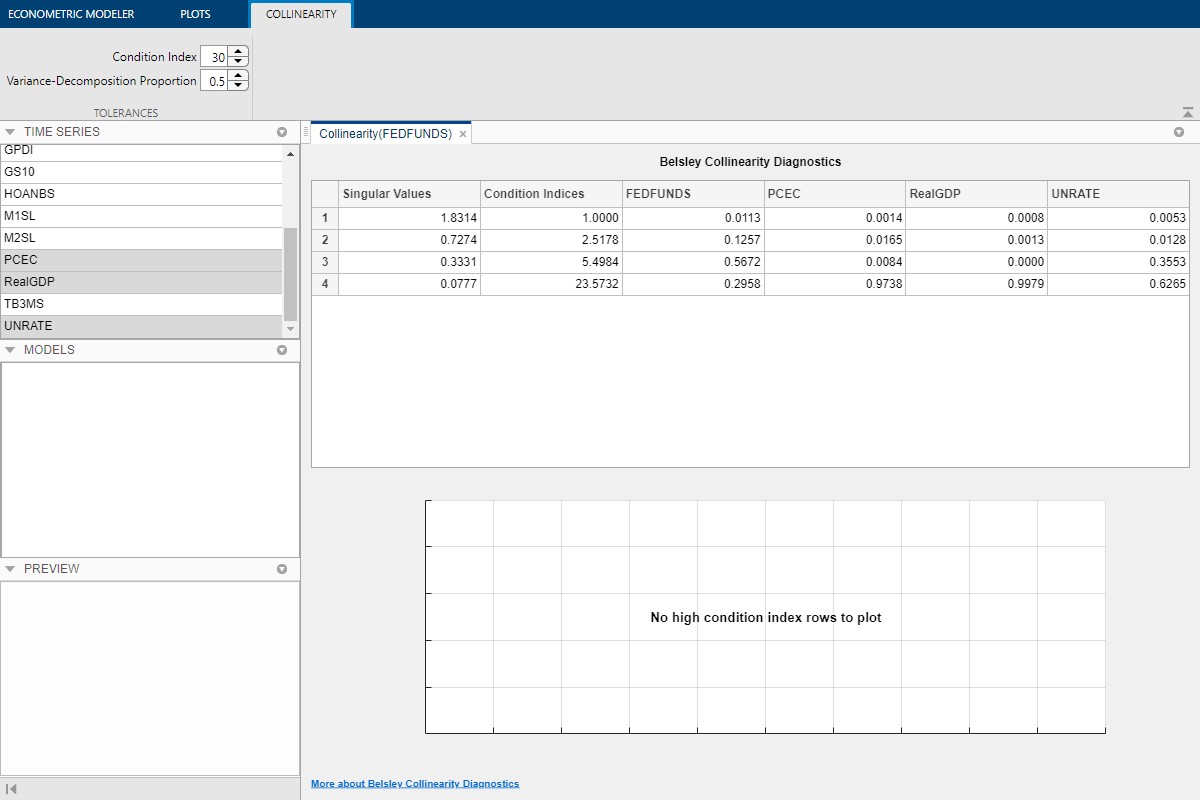Collapse the Models panel
Screen dimensions: 1200x800
tap(10, 350)
